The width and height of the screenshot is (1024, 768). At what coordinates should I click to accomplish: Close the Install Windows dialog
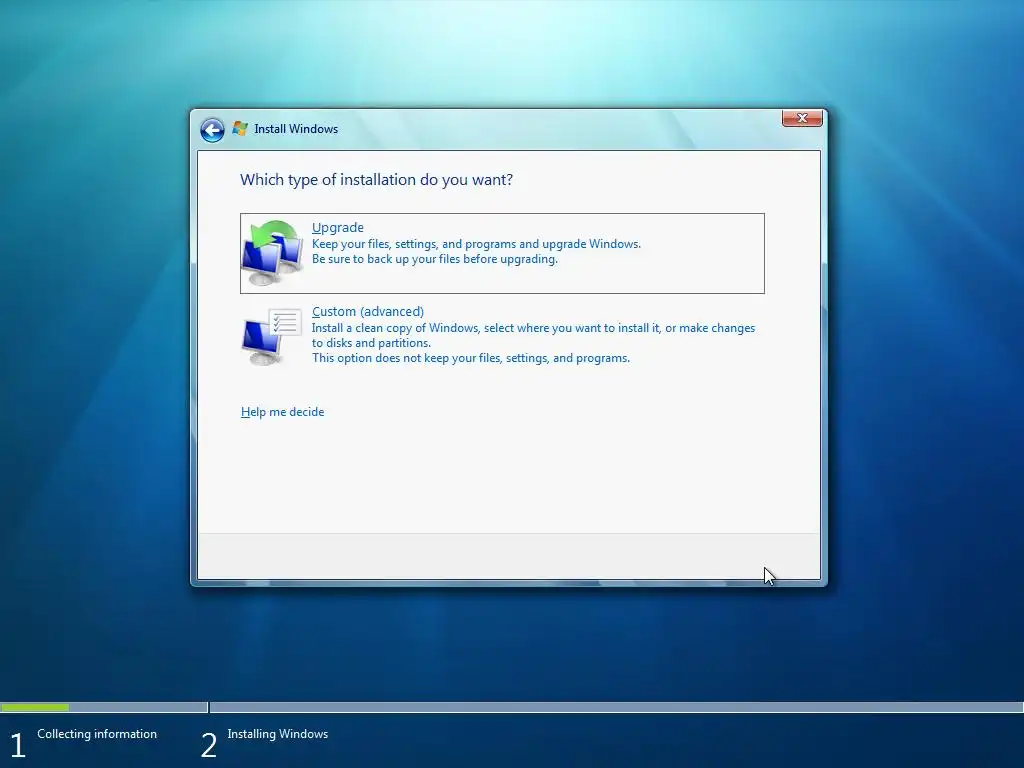(802, 118)
